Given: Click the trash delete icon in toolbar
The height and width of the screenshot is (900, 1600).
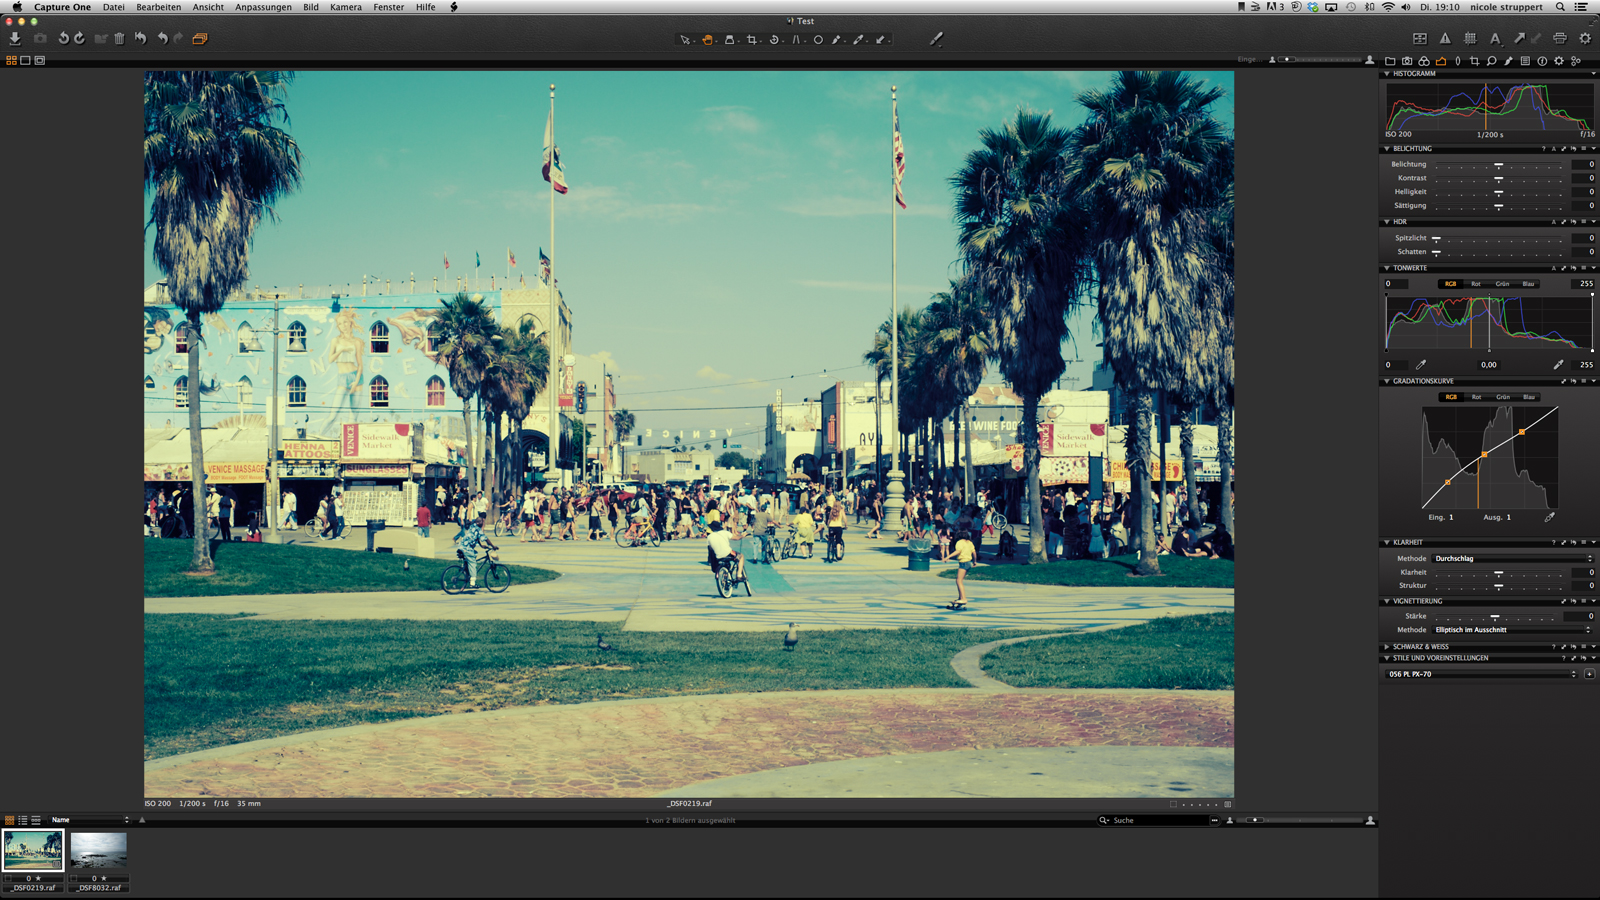Looking at the screenshot, I should (119, 38).
